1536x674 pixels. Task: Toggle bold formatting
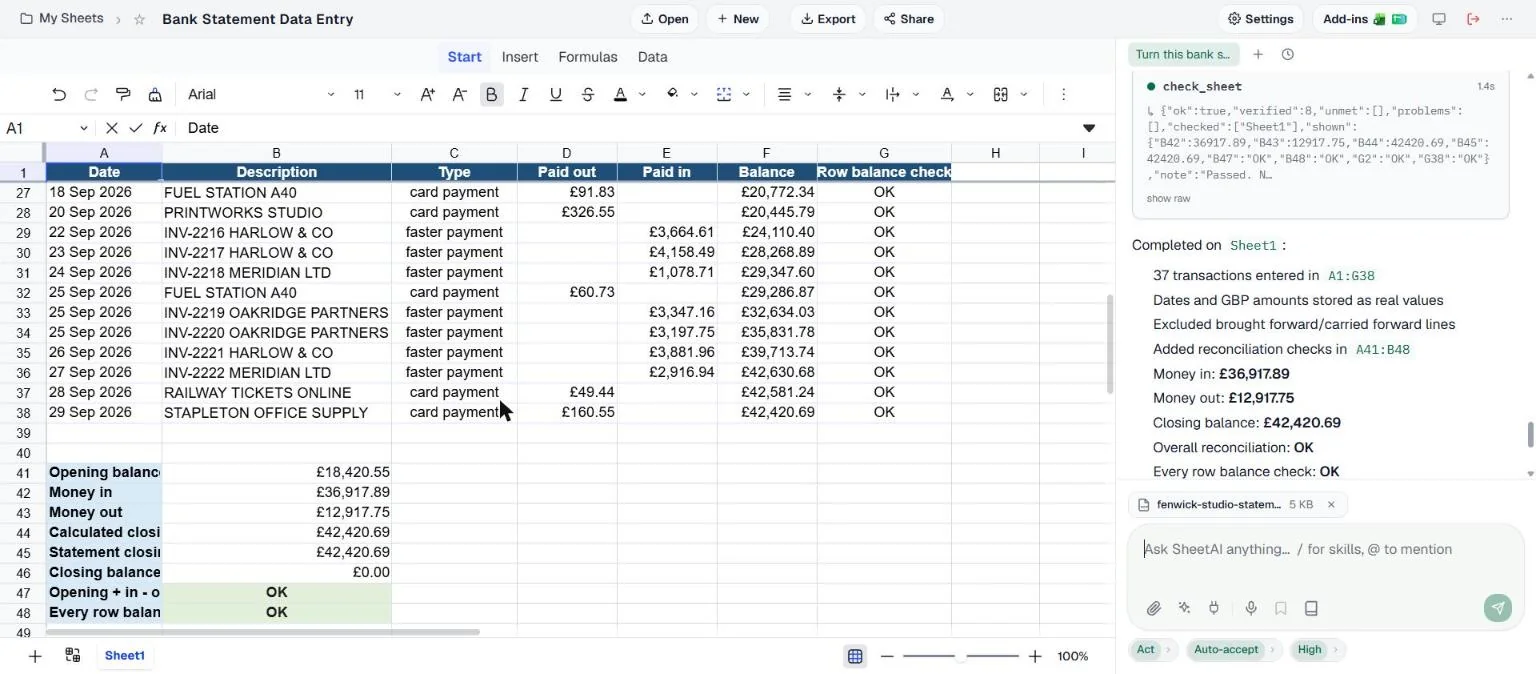[x=491, y=94]
